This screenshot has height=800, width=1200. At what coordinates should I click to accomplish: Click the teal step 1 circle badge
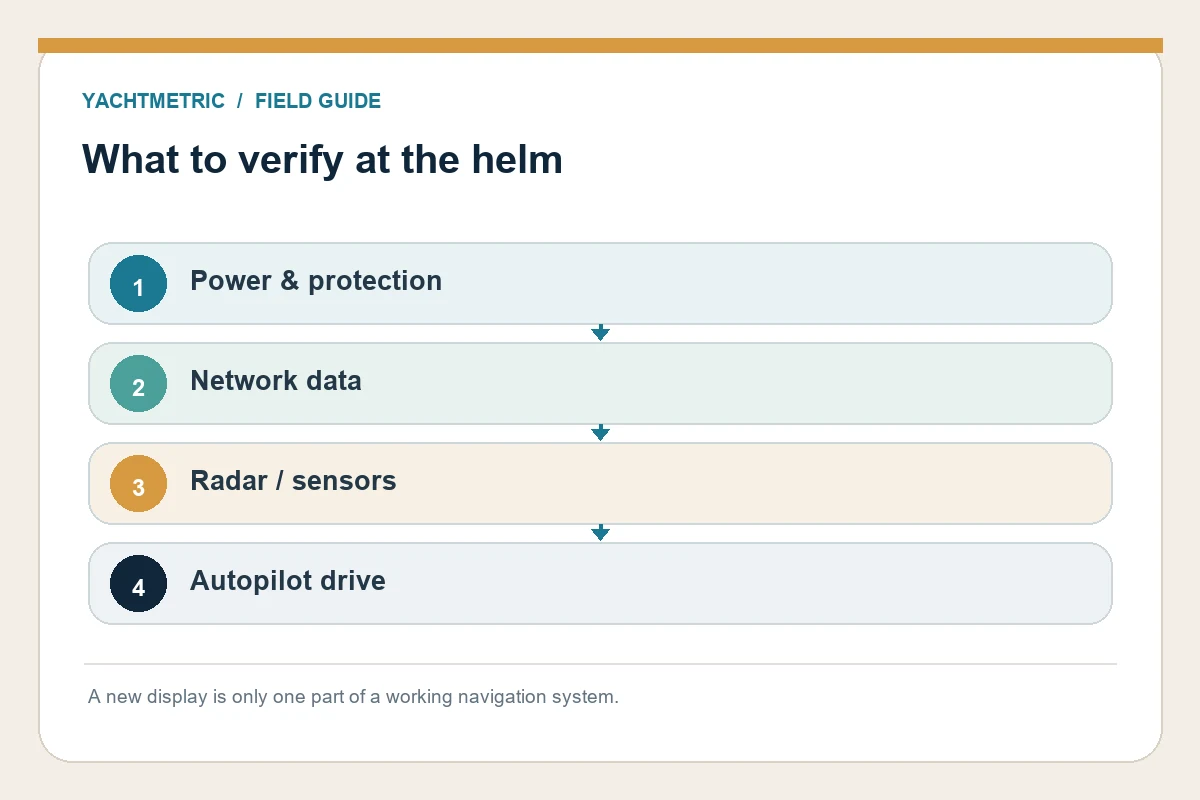138,284
